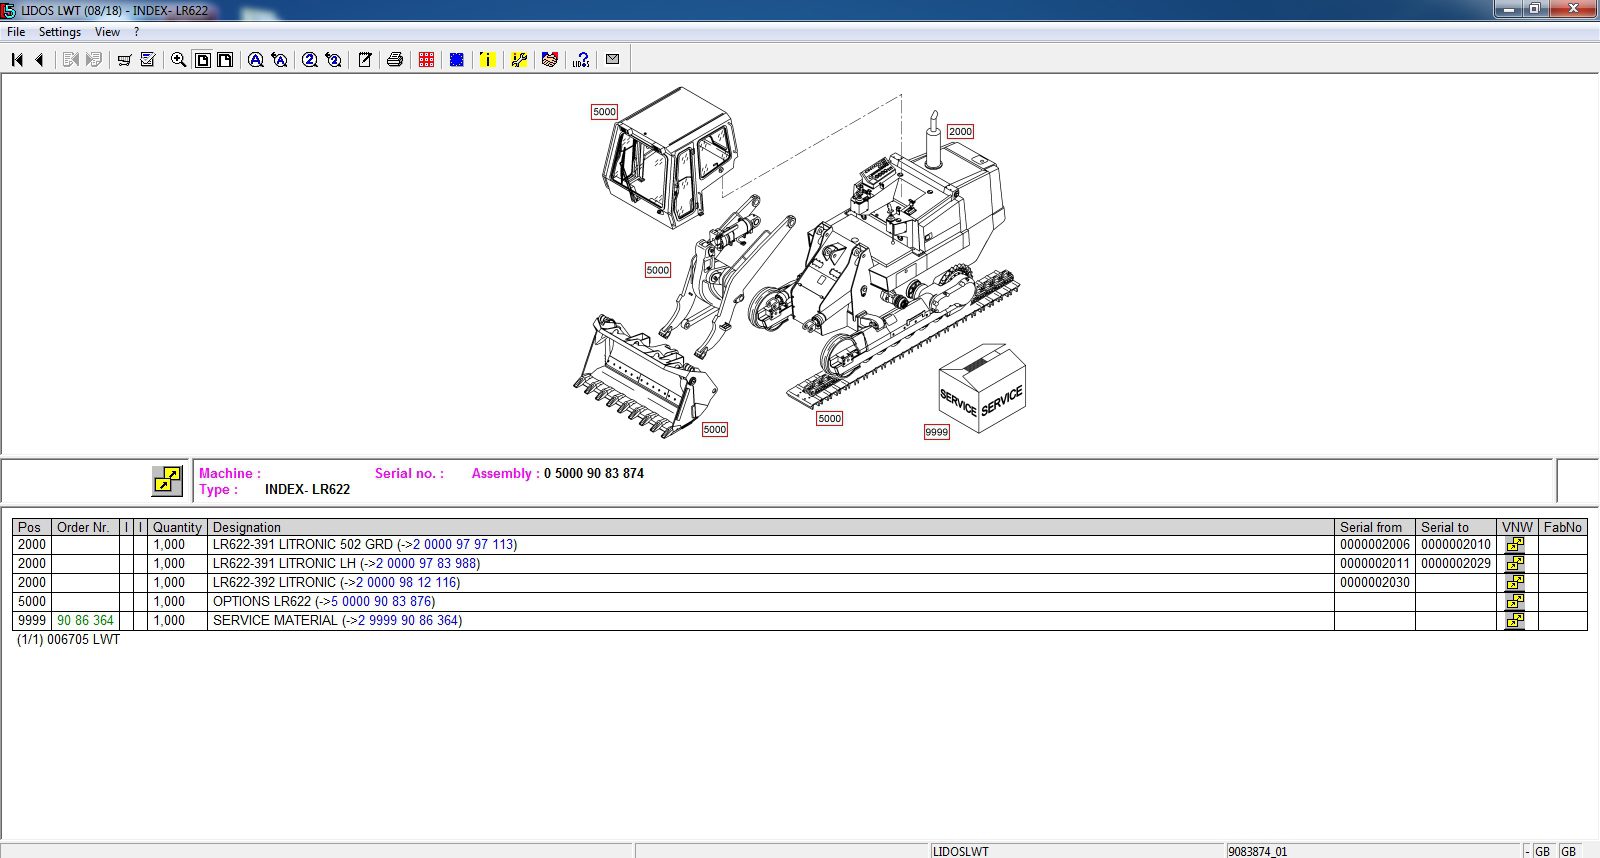Click the repeat 'A' search icon
Viewport: 1600px width, 858px height.
coord(280,60)
